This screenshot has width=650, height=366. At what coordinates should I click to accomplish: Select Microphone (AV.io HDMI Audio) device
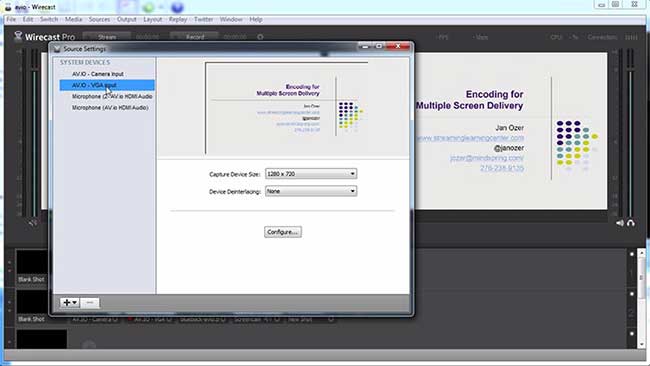(110, 107)
